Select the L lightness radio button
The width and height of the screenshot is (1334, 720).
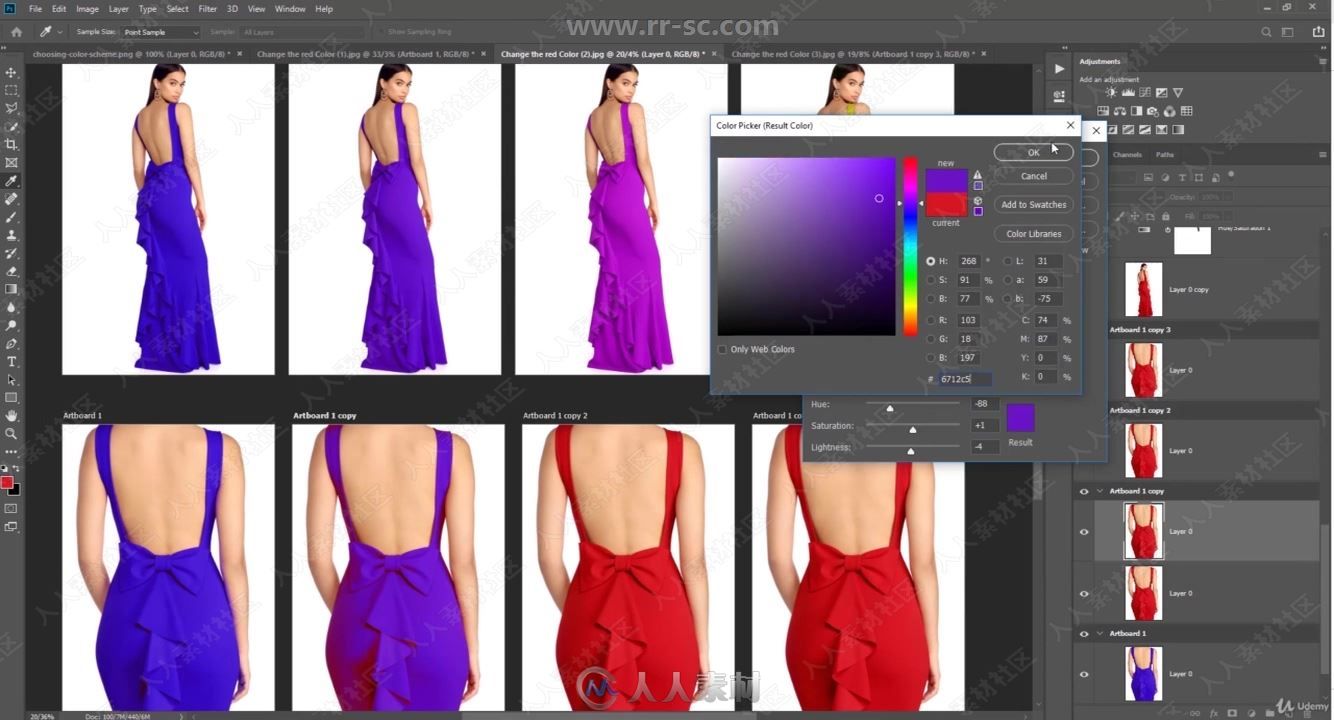click(x=1007, y=261)
